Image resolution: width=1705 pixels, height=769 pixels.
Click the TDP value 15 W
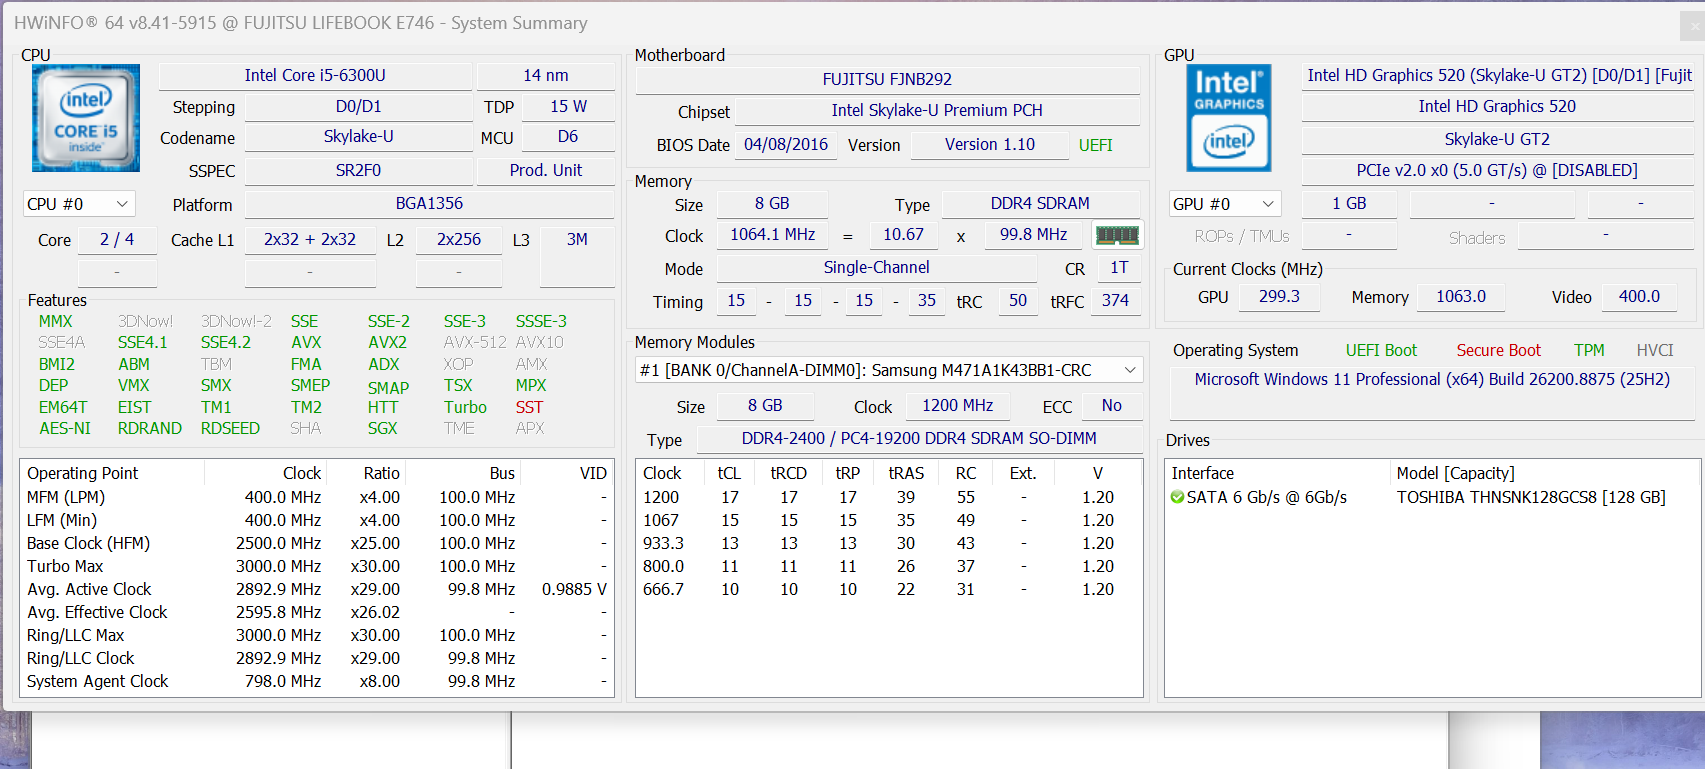(x=568, y=107)
